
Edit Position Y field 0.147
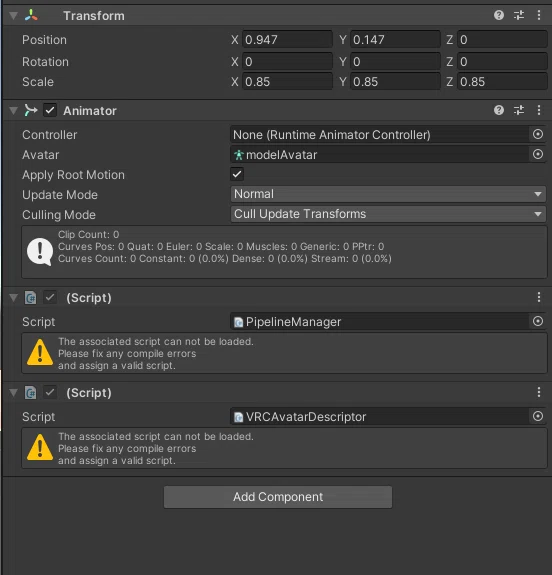click(395, 39)
